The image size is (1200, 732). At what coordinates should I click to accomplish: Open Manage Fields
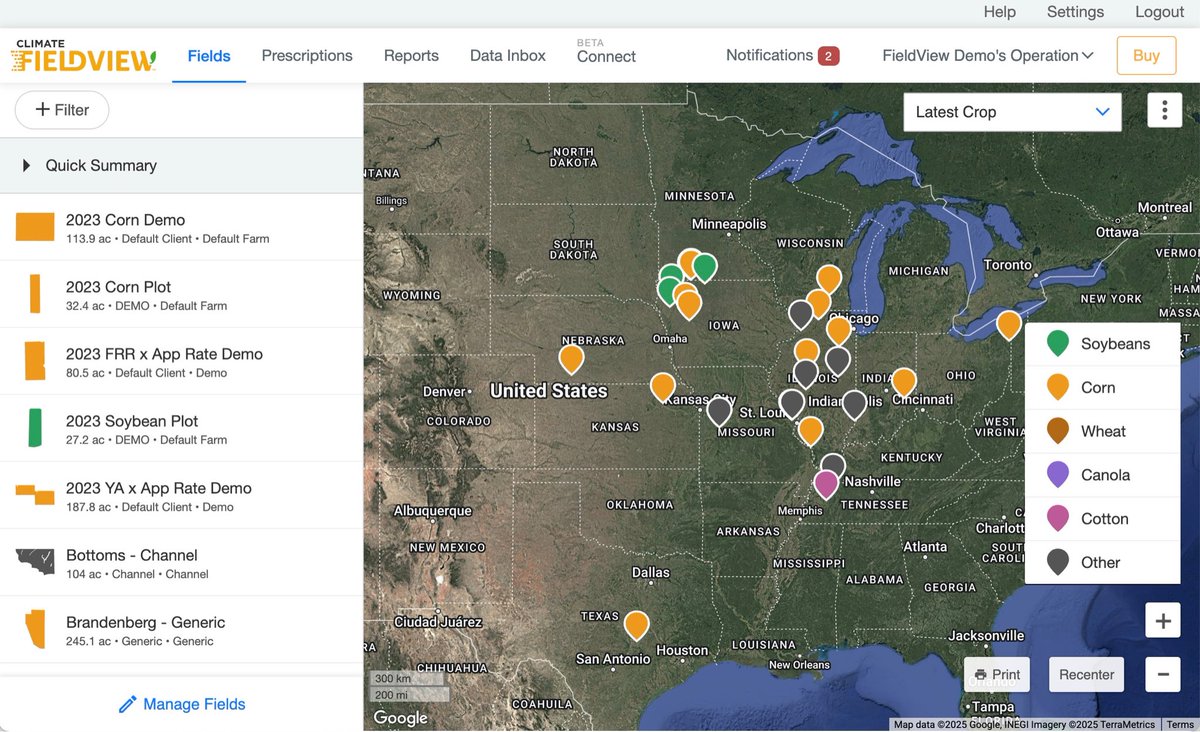pos(182,705)
